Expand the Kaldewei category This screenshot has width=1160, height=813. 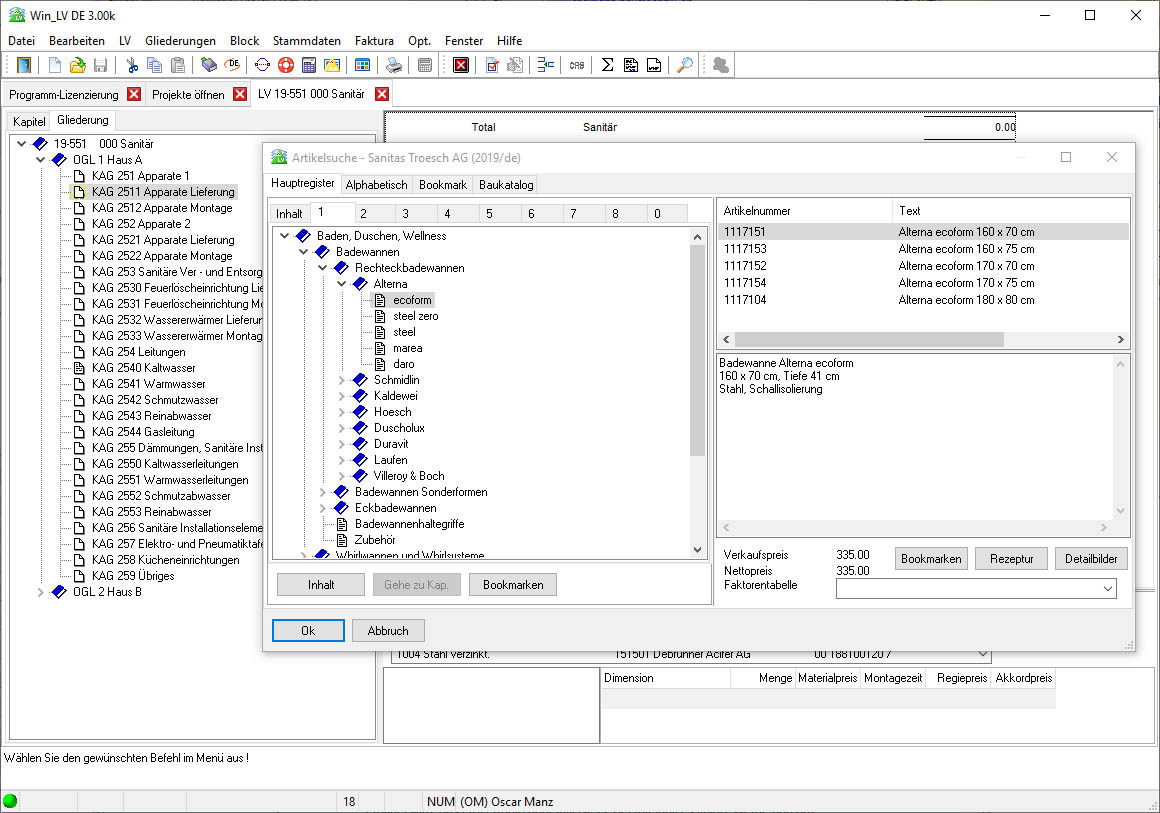pos(342,396)
